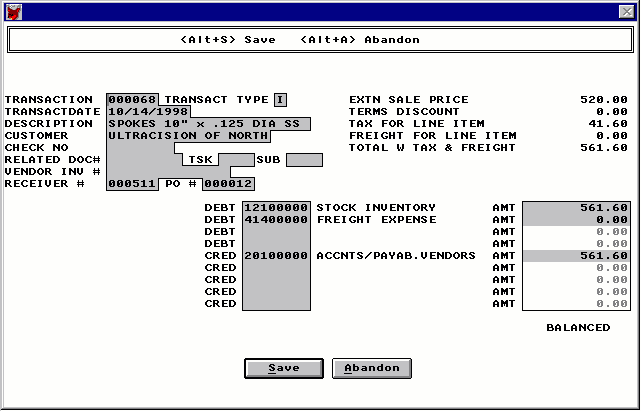Click the TAX FOR LINE ITEM value 41.60
Screen dimensions: 641x411
pyautogui.click(x=608, y=124)
